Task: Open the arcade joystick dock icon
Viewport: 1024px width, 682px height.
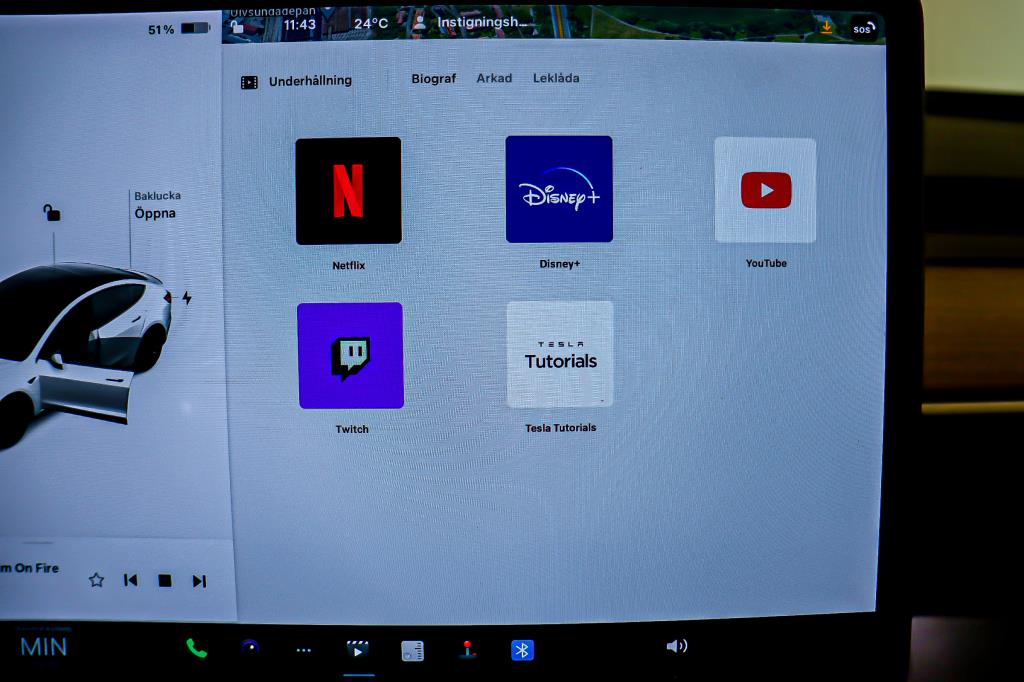Action: (x=467, y=649)
